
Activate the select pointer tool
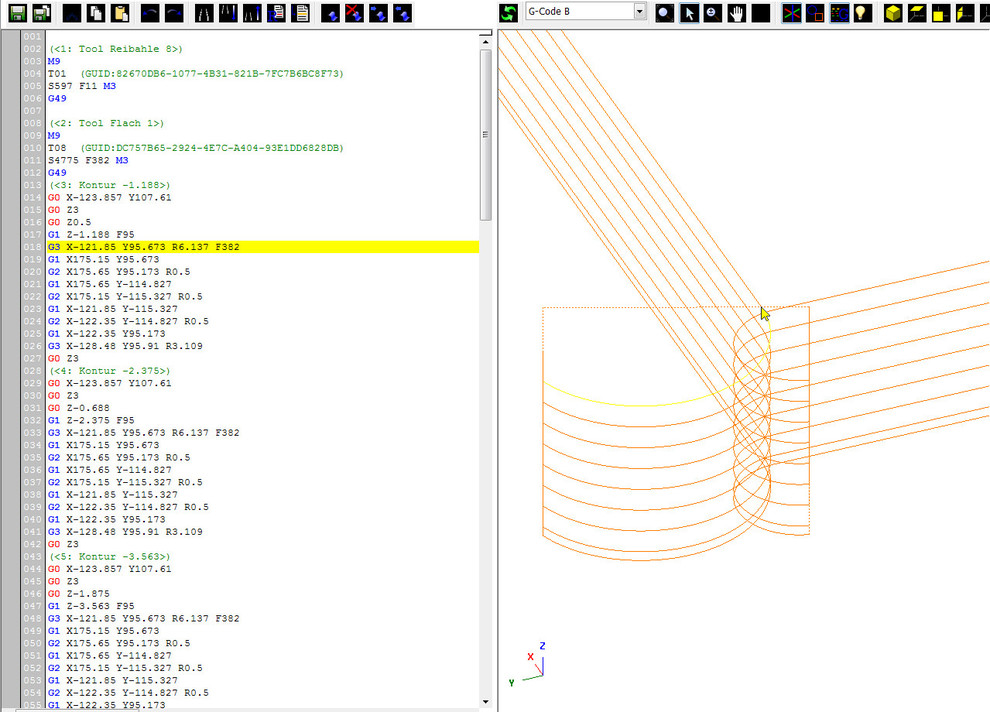(x=689, y=13)
